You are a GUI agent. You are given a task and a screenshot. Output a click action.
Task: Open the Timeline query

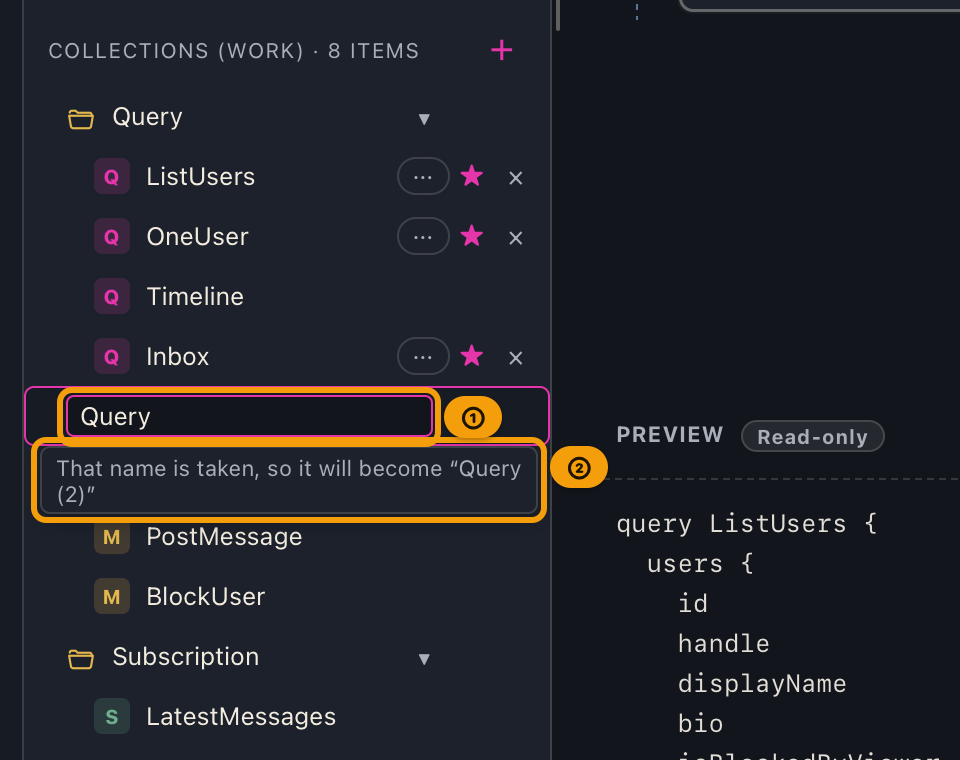(x=195, y=297)
